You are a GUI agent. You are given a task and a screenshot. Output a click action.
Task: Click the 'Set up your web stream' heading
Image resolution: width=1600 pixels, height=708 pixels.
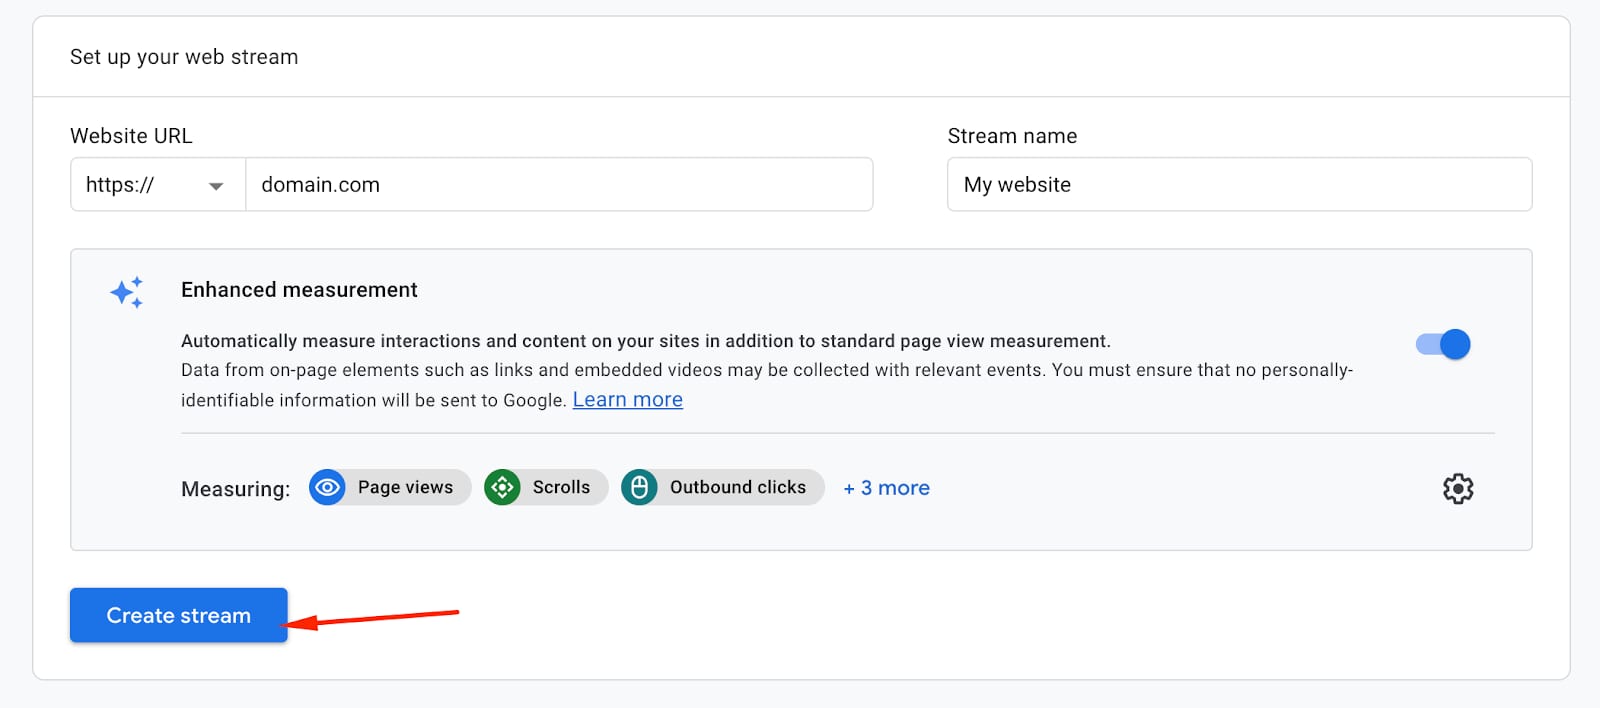[184, 57]
